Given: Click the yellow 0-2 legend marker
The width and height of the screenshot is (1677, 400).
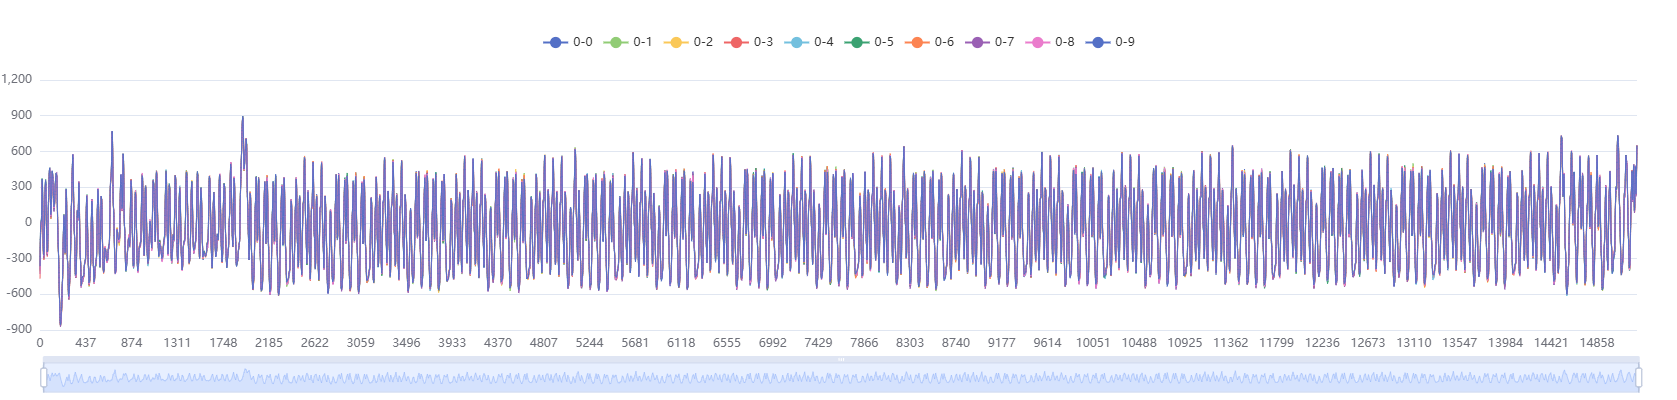Looking at the screenshot, I should click(676, 42).
